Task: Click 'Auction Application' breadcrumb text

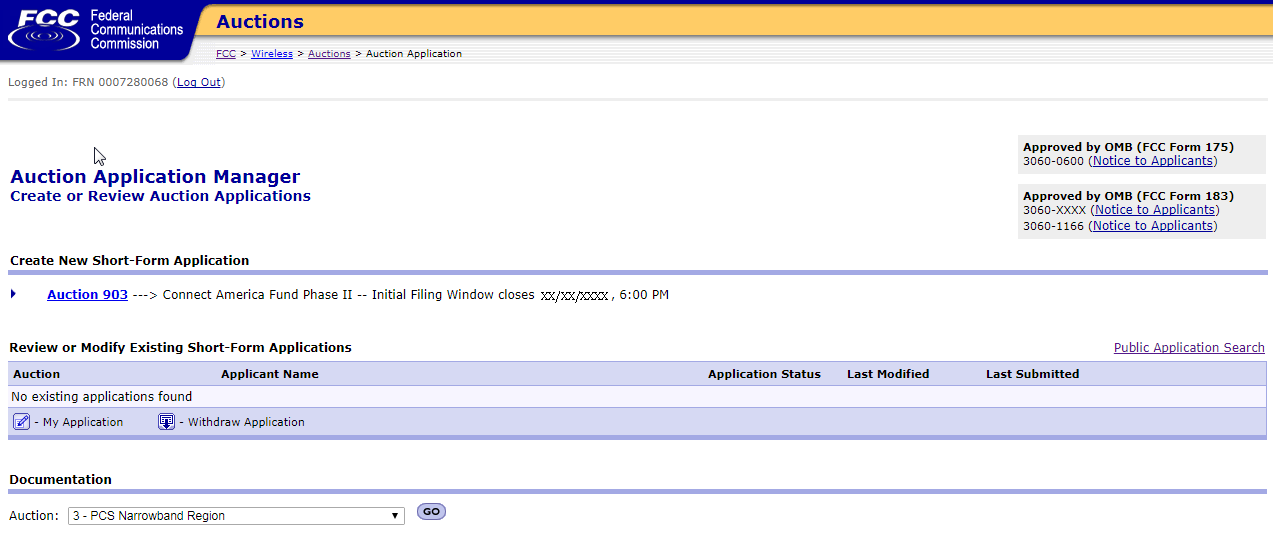Action: 414,54
